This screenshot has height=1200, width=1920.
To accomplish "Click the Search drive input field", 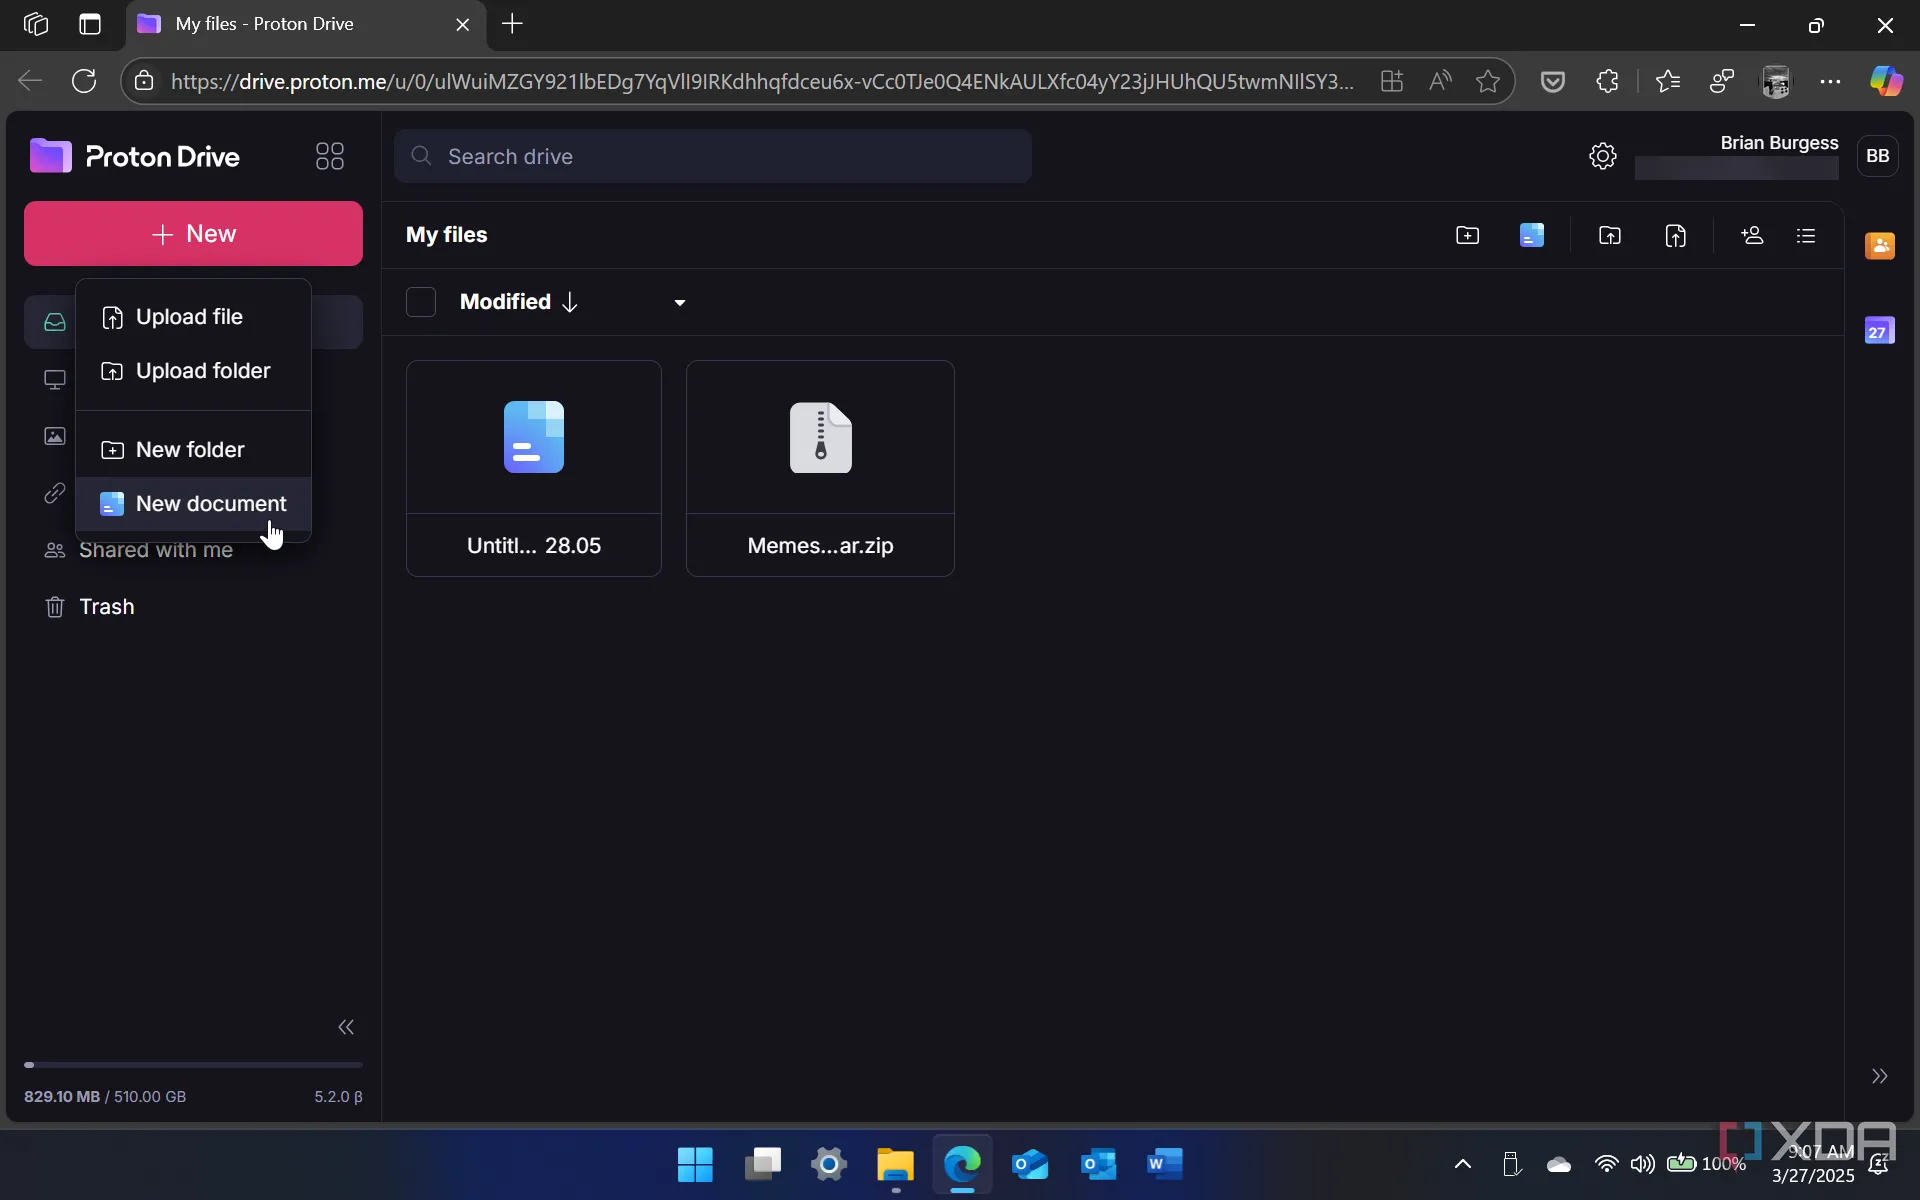I will [713, 156].
